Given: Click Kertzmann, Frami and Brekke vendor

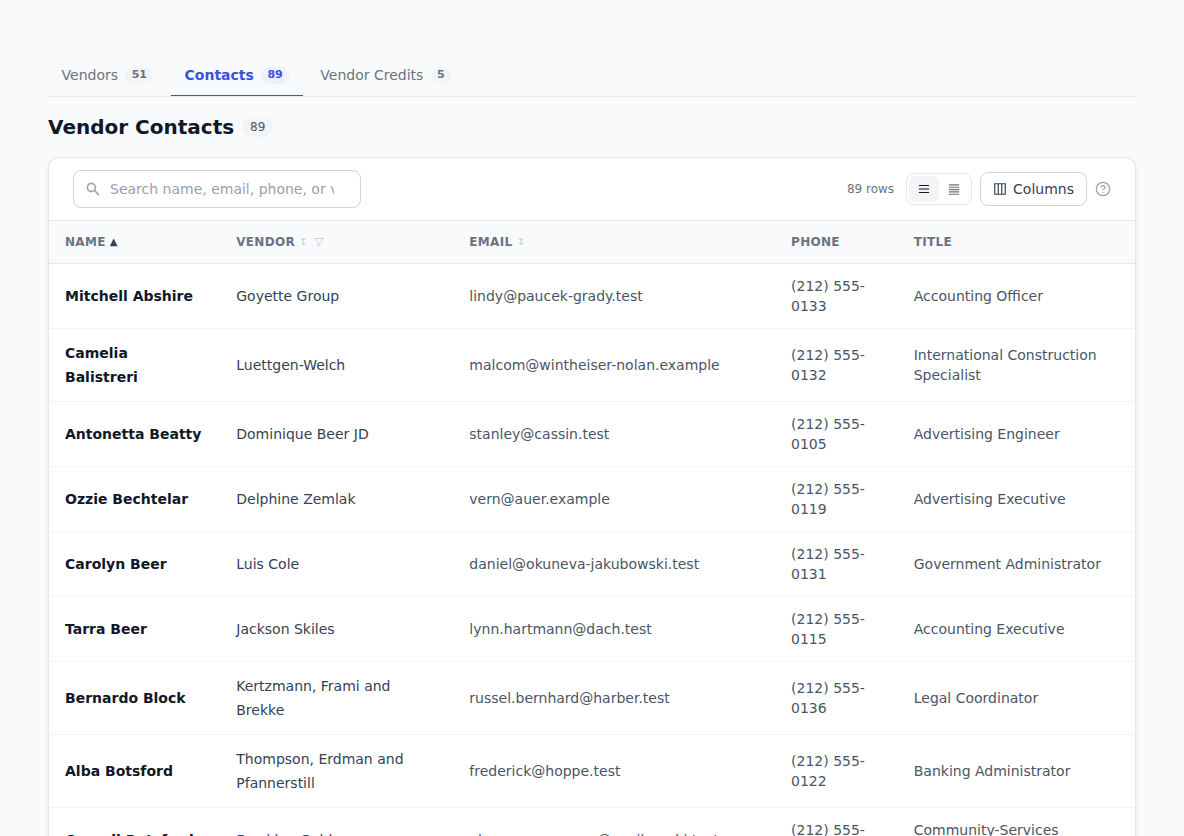Looking at the screenshot, I should click(x=313, y=699).
